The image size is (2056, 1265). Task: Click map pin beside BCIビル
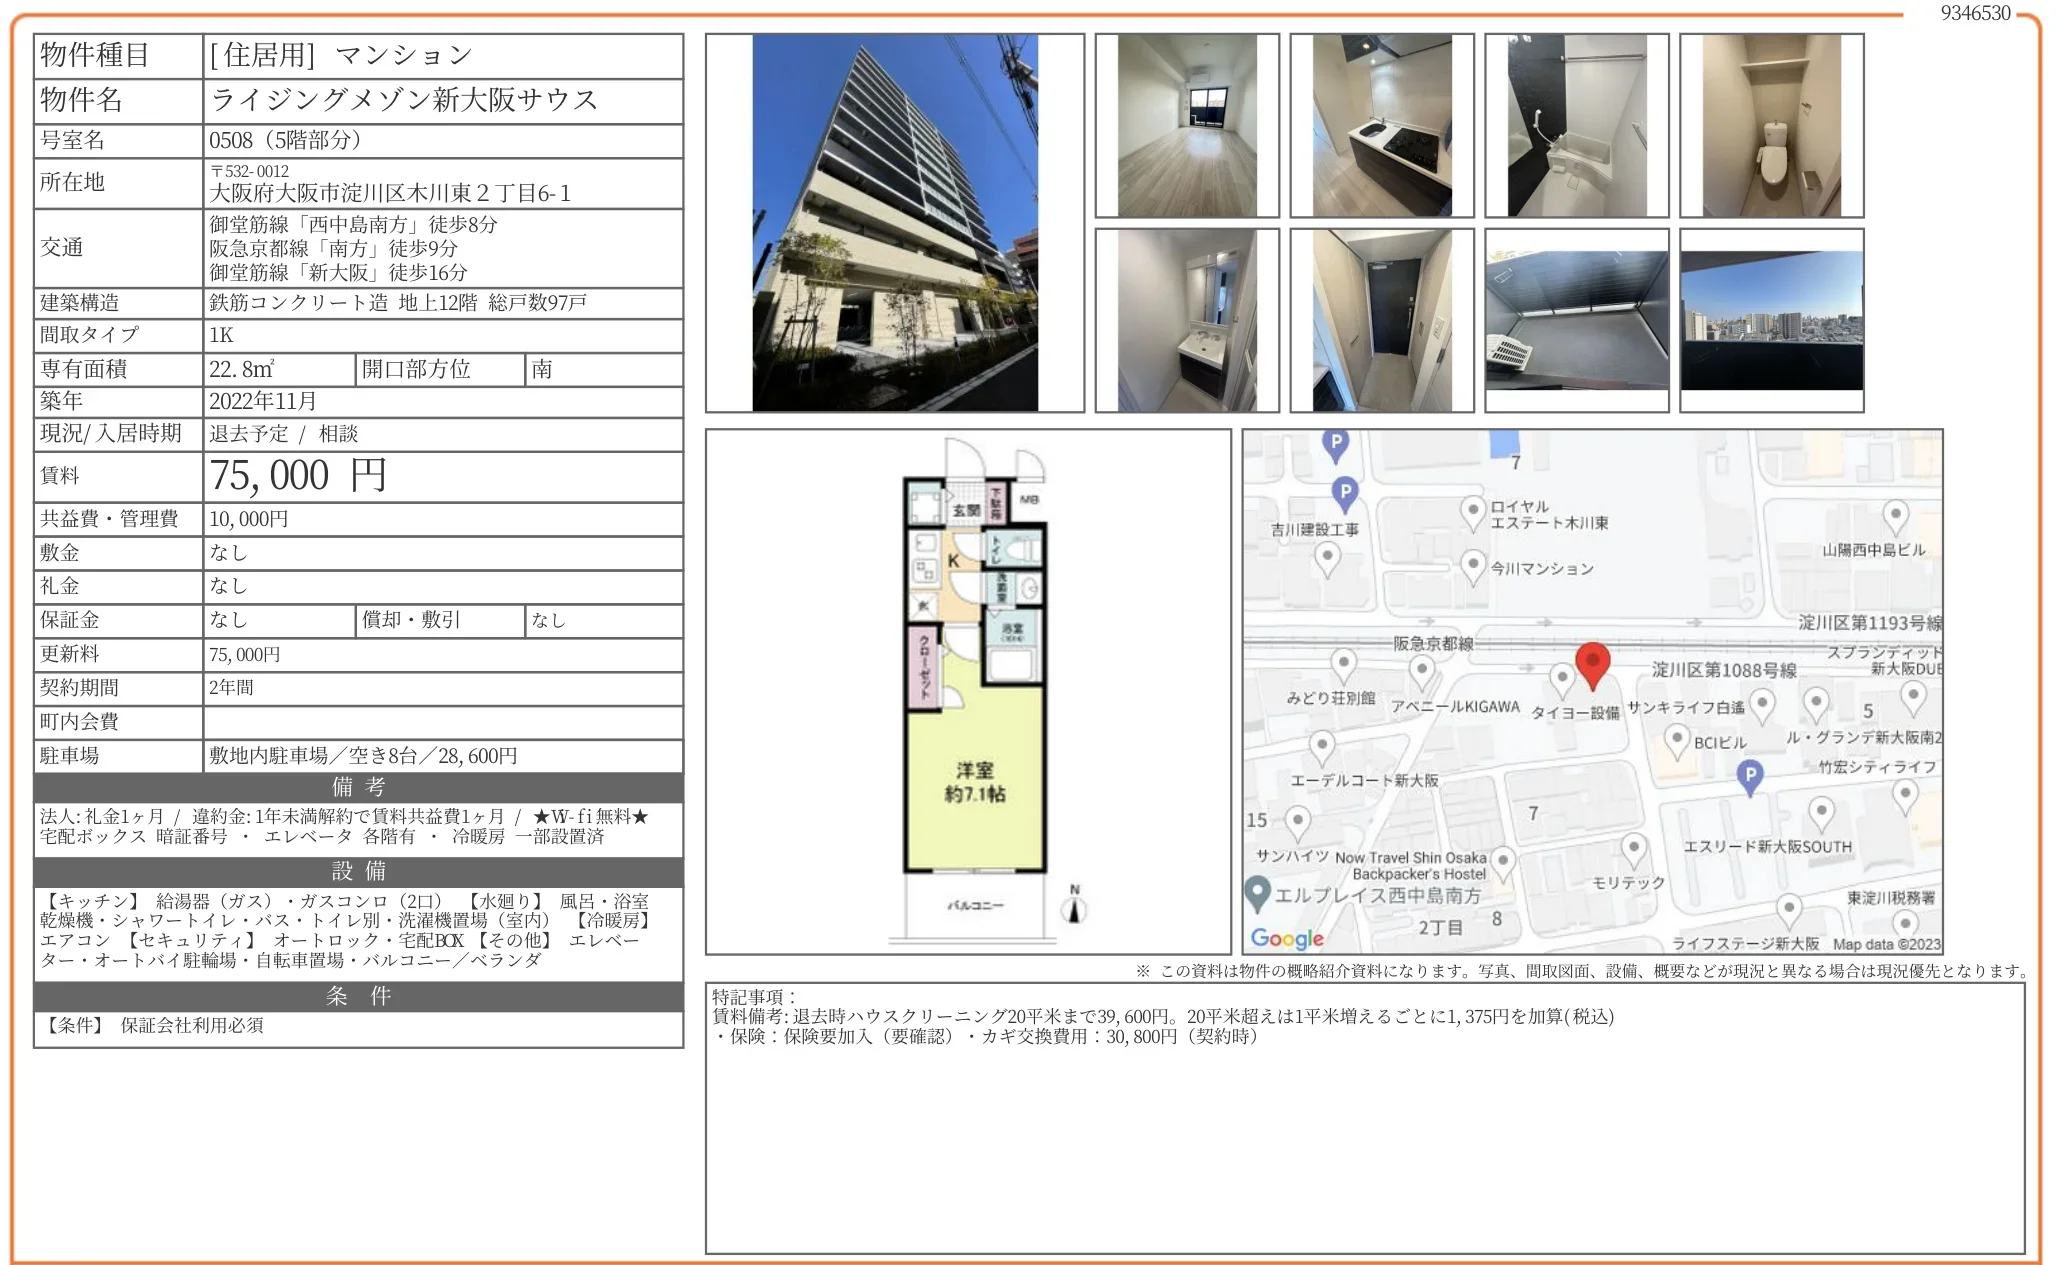click(1677, 740)
